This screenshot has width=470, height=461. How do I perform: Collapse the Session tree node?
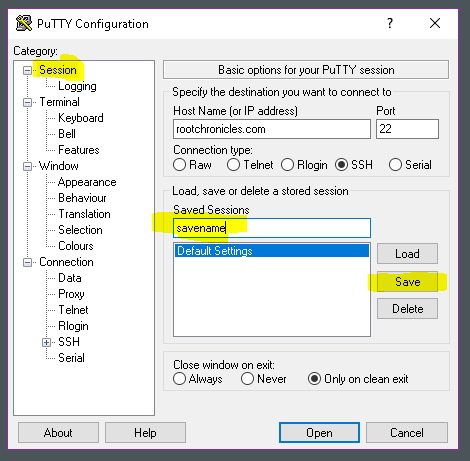27,70
